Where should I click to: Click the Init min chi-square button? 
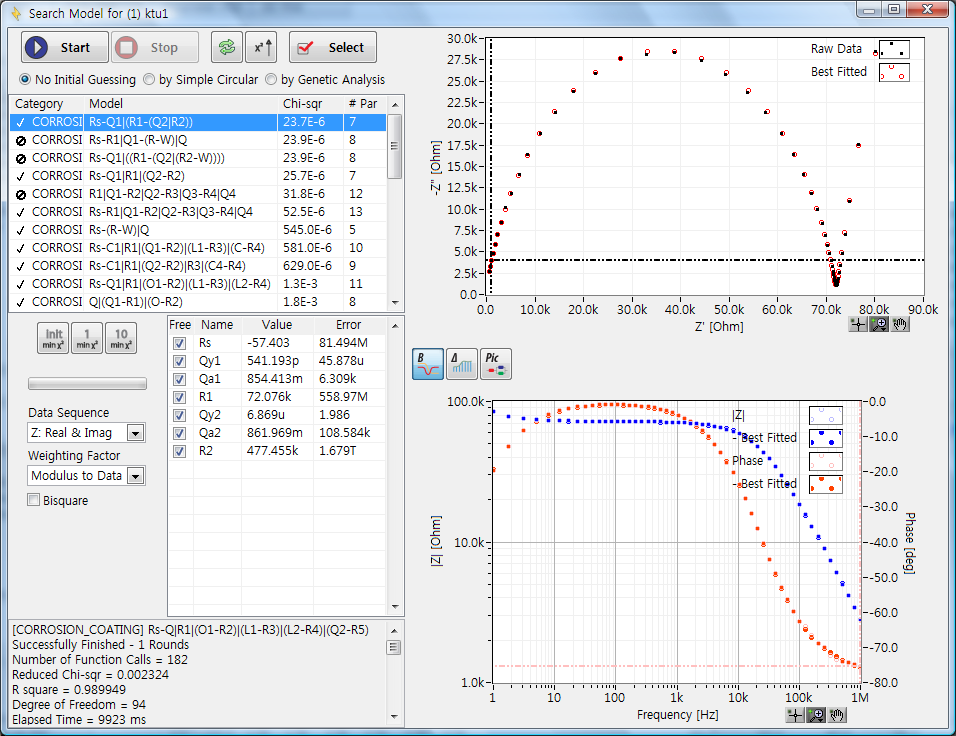[53, 338]
